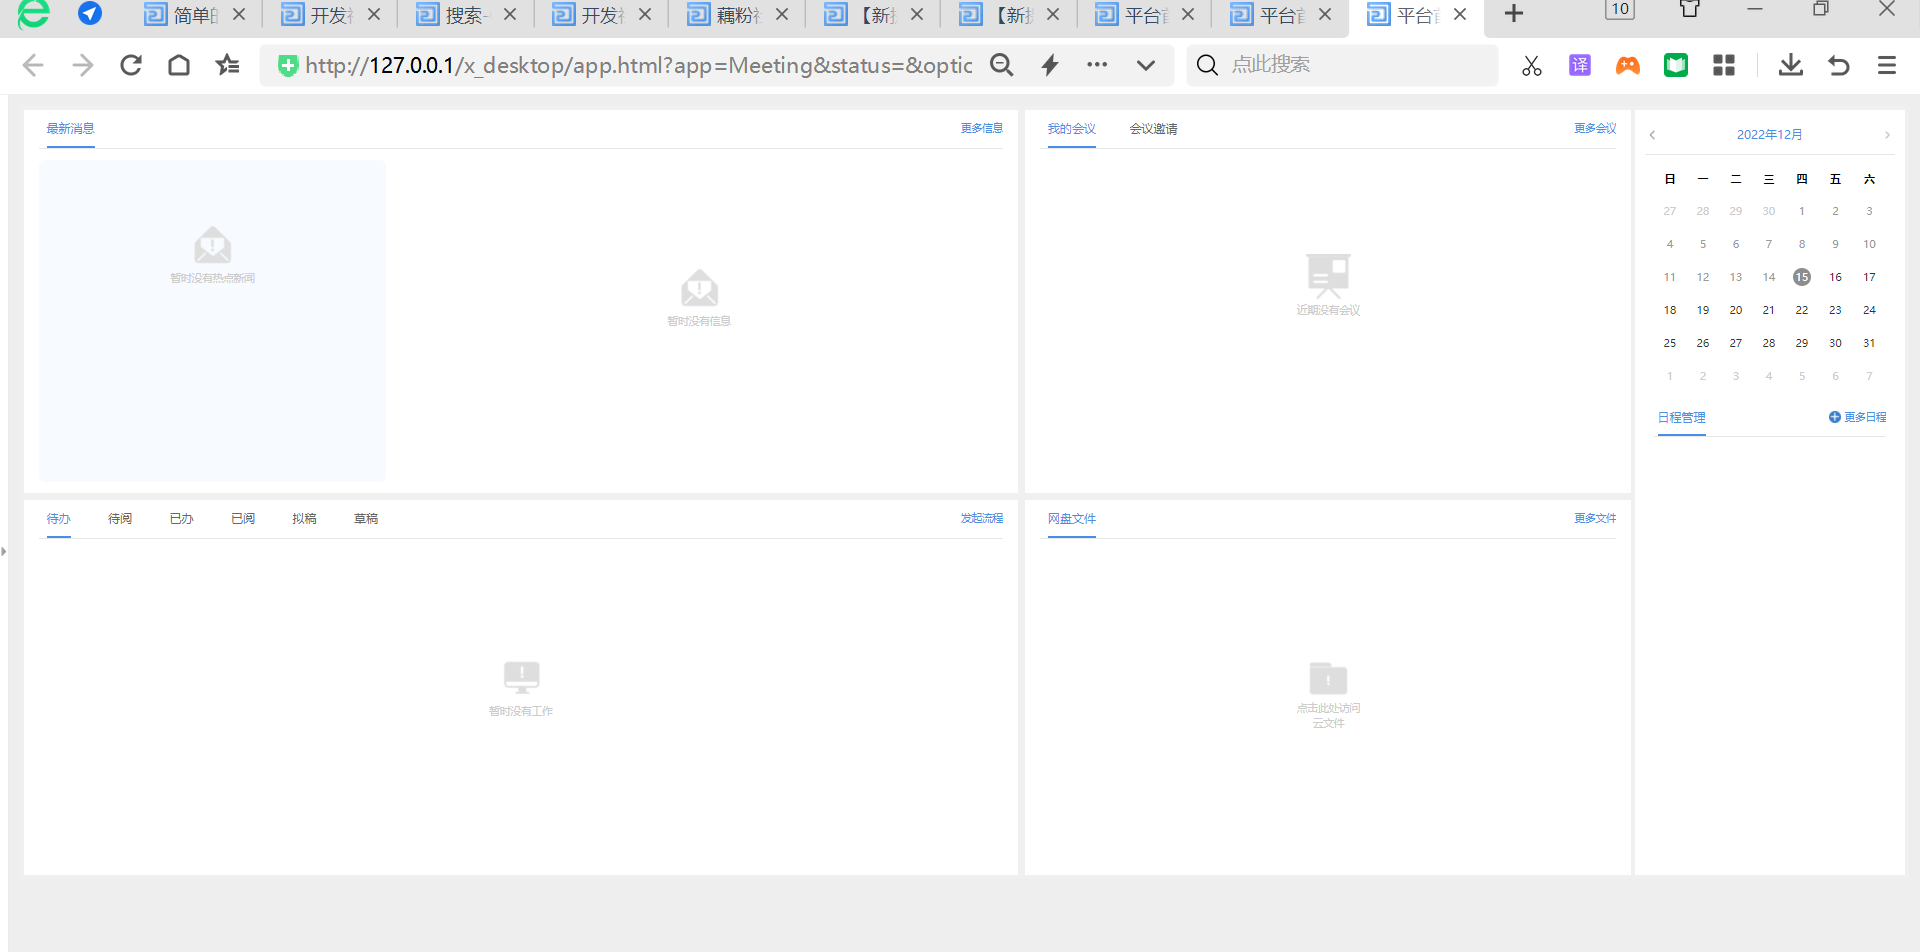Reload the current page
Image resolution: width=1920 pixels, height=952 pixels.
click(131, 66)
